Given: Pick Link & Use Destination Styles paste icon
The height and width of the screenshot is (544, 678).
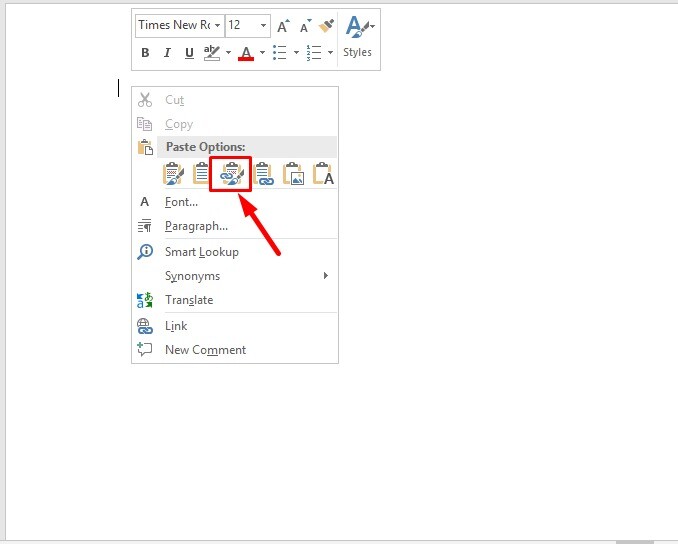Looking at the screenshot, I should point(264,174).
